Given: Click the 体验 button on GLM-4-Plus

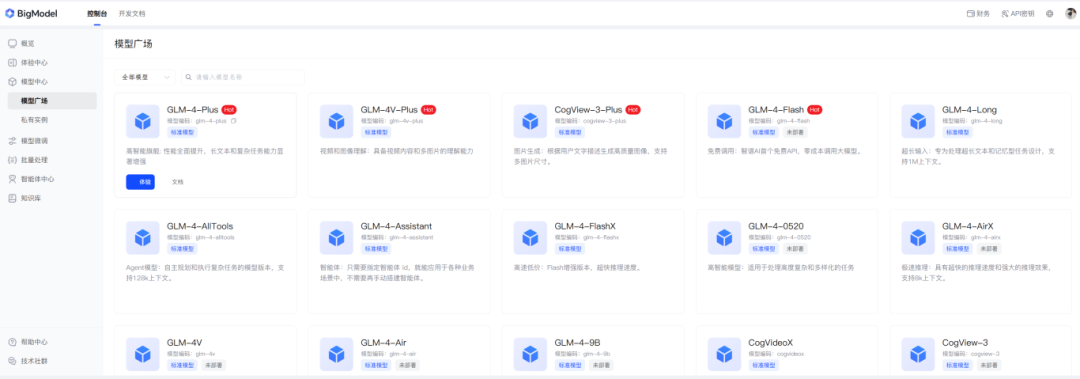Looking at the screenshot, I should point(141,182).
